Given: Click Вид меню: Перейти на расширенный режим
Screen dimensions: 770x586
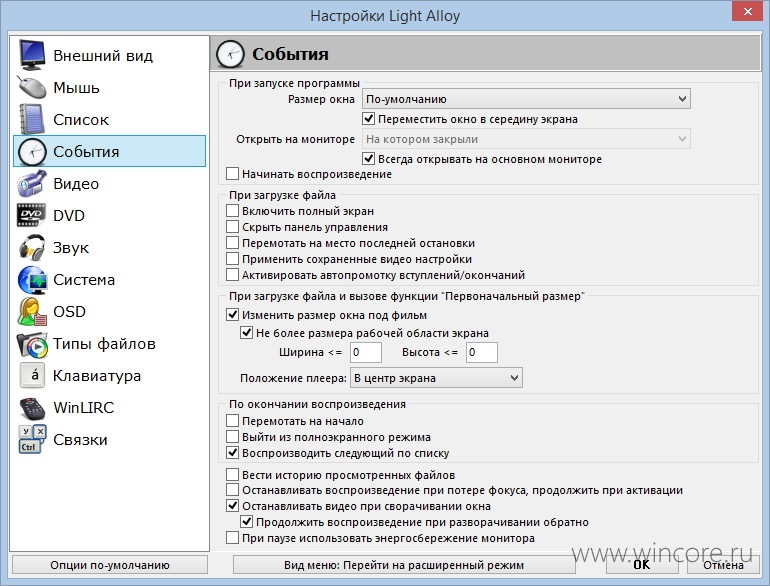Looking at the screenshot, I should click(x=404, y=565).
